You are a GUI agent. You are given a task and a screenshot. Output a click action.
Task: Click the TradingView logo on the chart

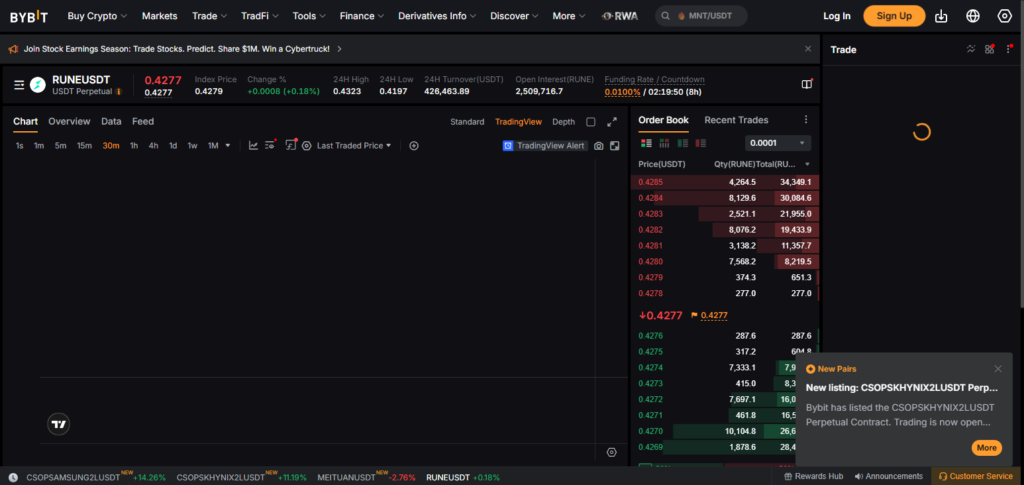pos(59,424)
